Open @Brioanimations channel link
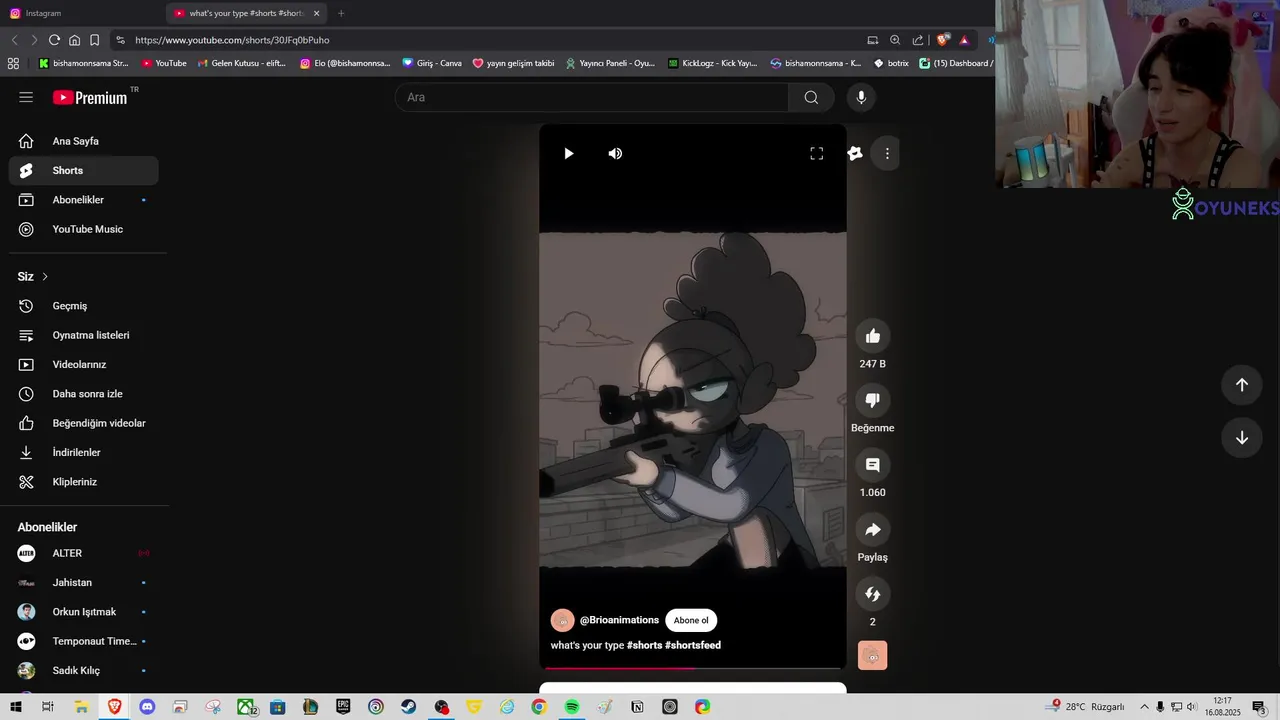 point(619,620)
